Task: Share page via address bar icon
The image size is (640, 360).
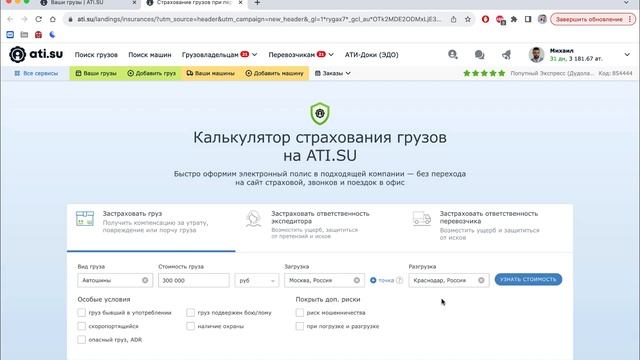Action: click(x=453, y=19)
